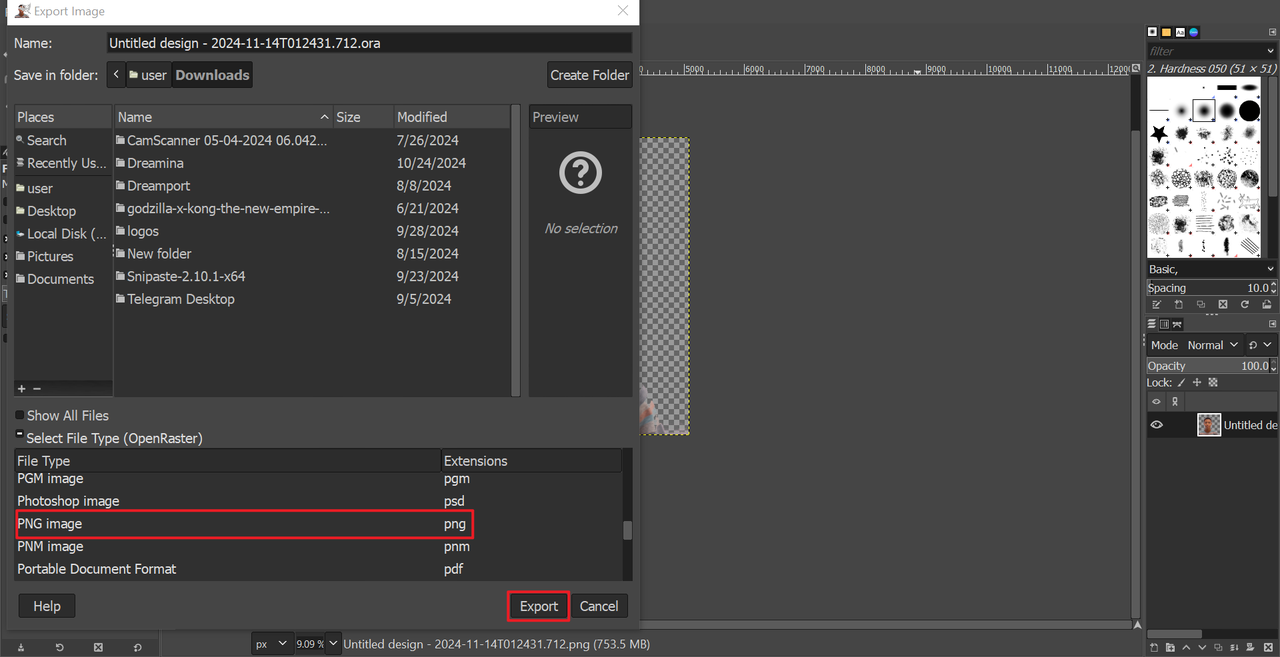Open the Patterns tab in the dock
The height and width of the screenshot is (657, 1280).
pyautogui.click(x=1166, y=32)
